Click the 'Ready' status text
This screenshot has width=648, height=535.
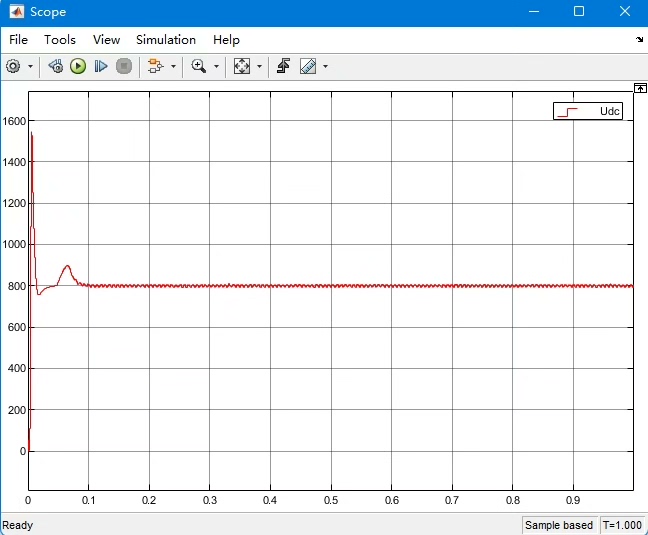click(17, 525)
